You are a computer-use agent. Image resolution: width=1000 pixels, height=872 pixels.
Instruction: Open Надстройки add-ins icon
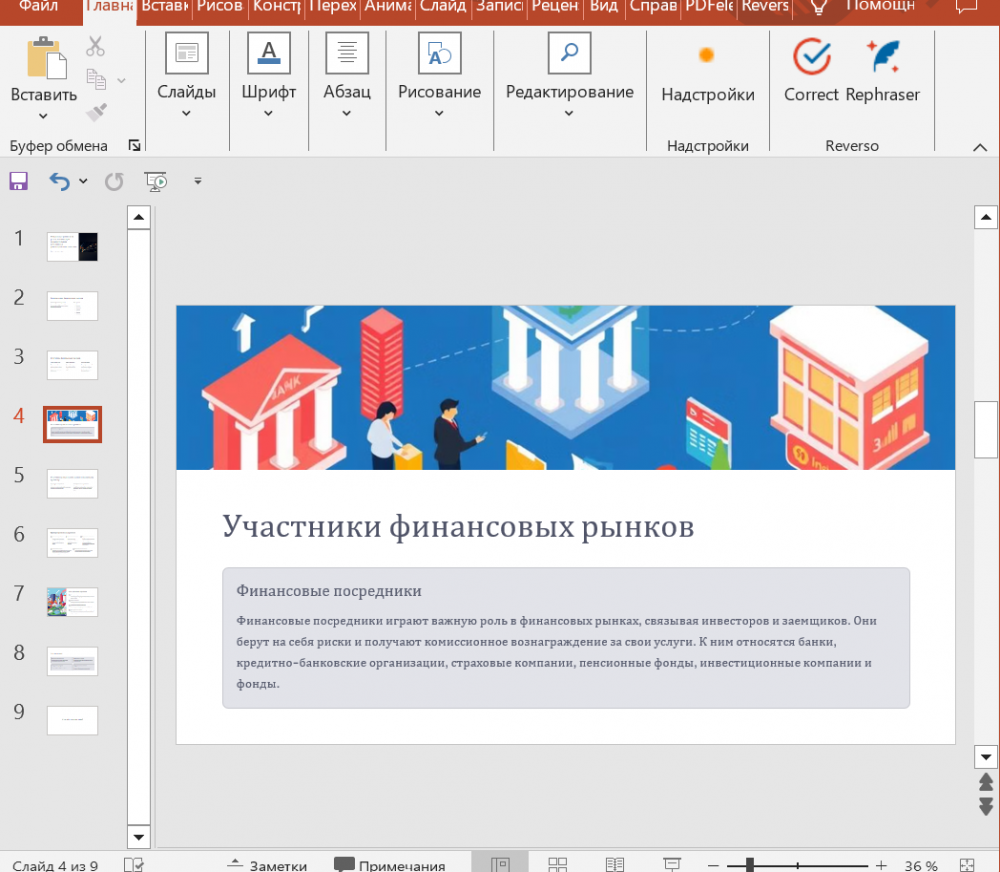(707, 56)
